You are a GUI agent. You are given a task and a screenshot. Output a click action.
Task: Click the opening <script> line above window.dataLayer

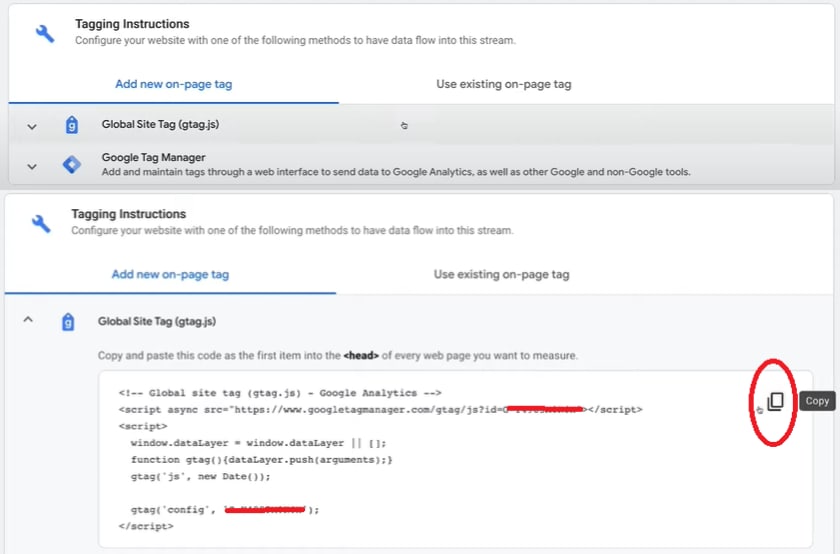click(x=143, y=426)
